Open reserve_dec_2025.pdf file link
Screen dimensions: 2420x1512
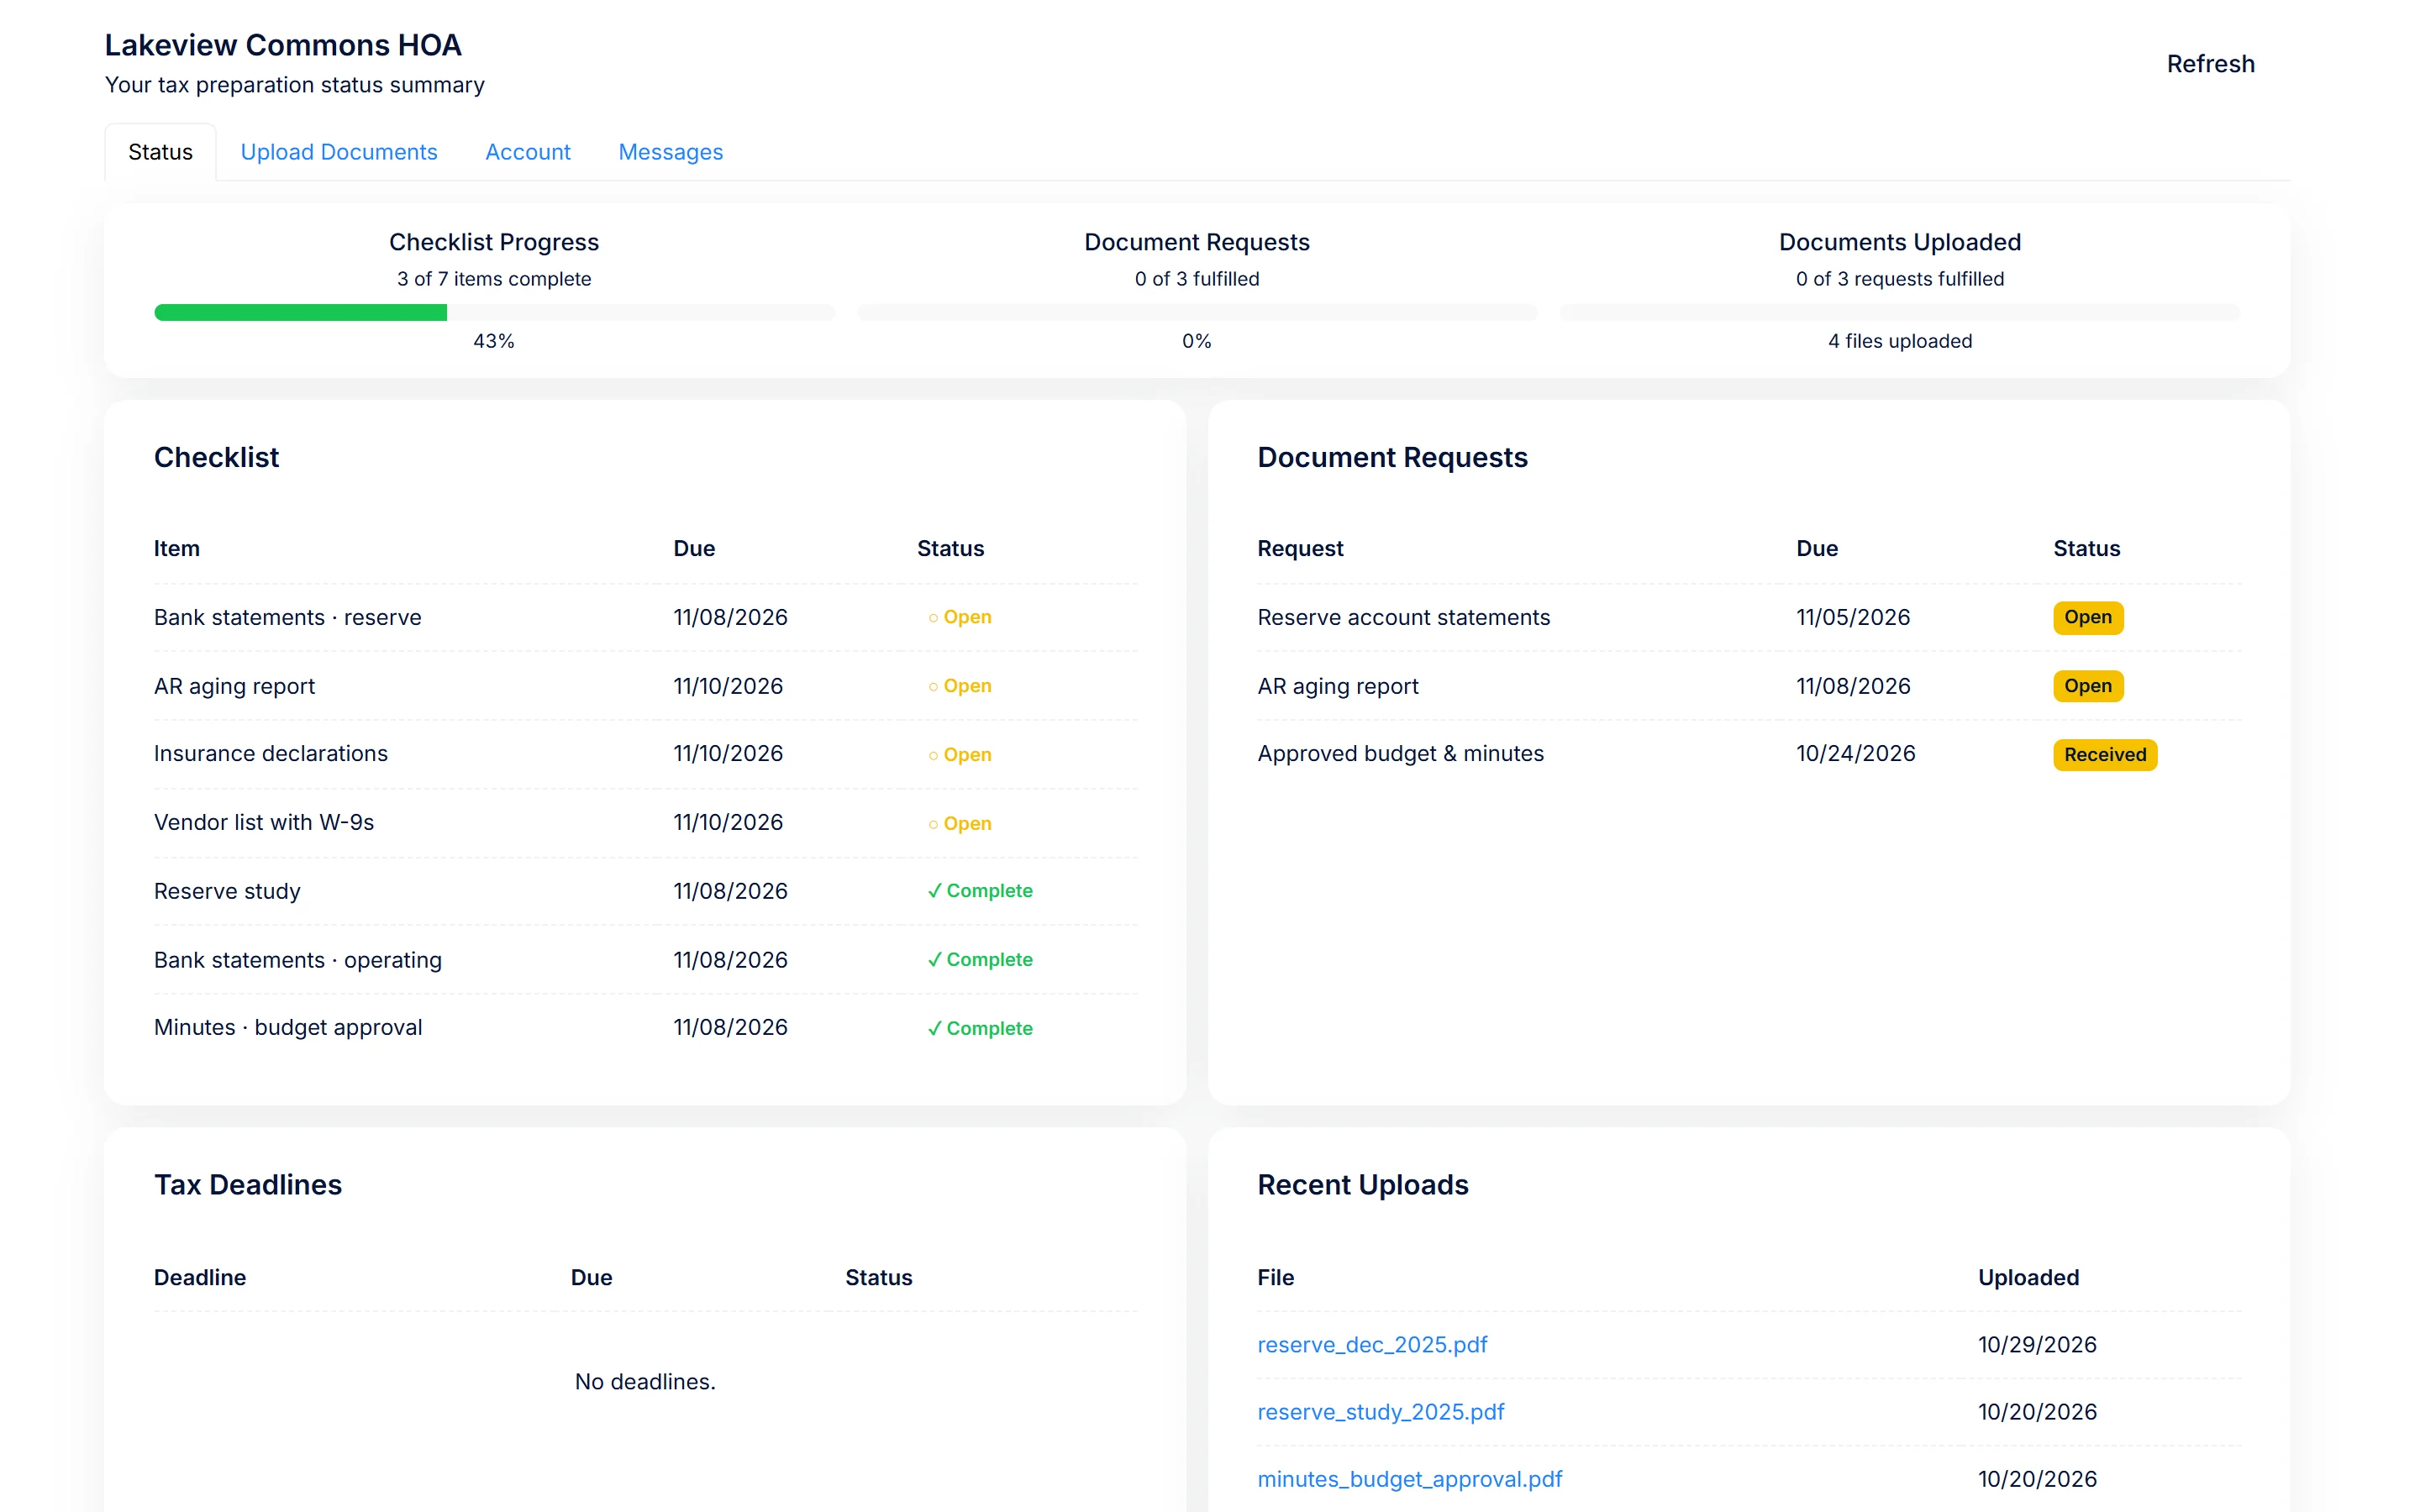[x=1372, y=1344]
